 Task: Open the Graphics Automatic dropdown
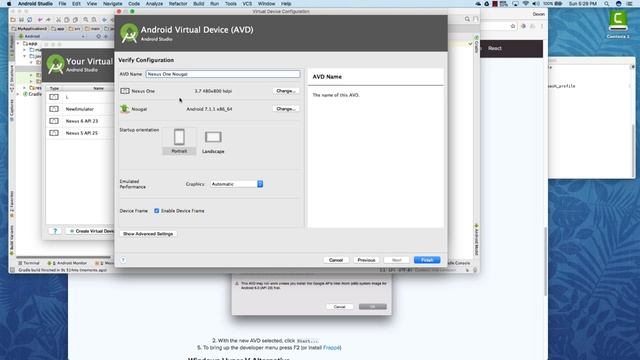pos(237,184)
